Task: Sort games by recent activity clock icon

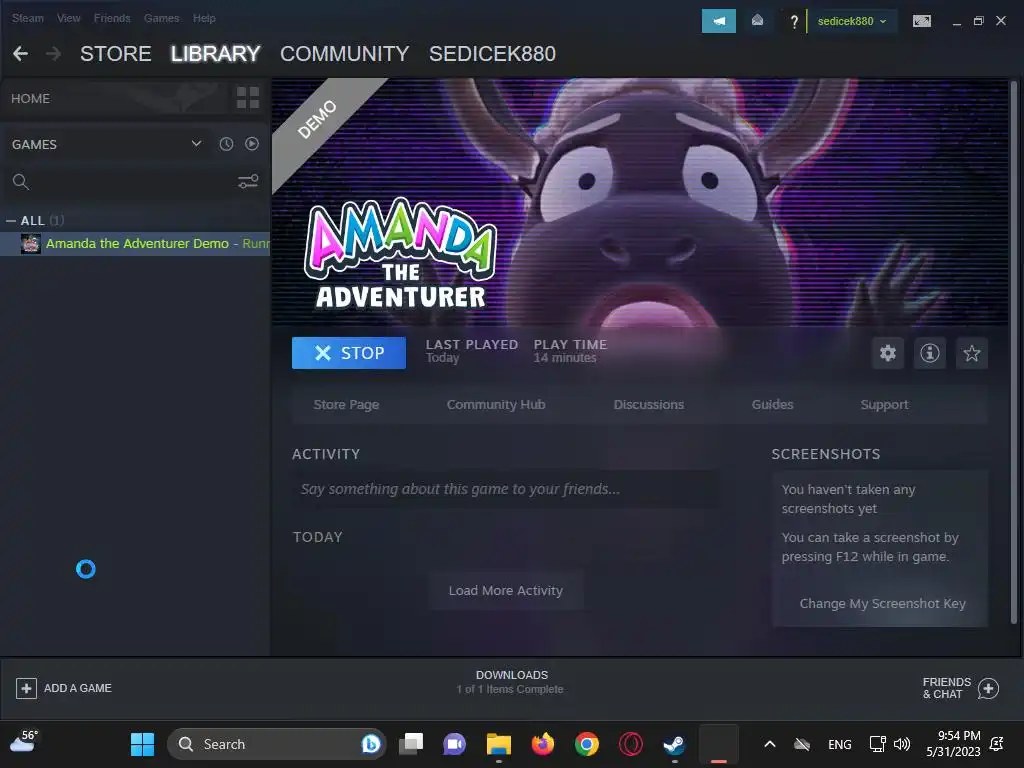Action: click(x=226, y=144)
